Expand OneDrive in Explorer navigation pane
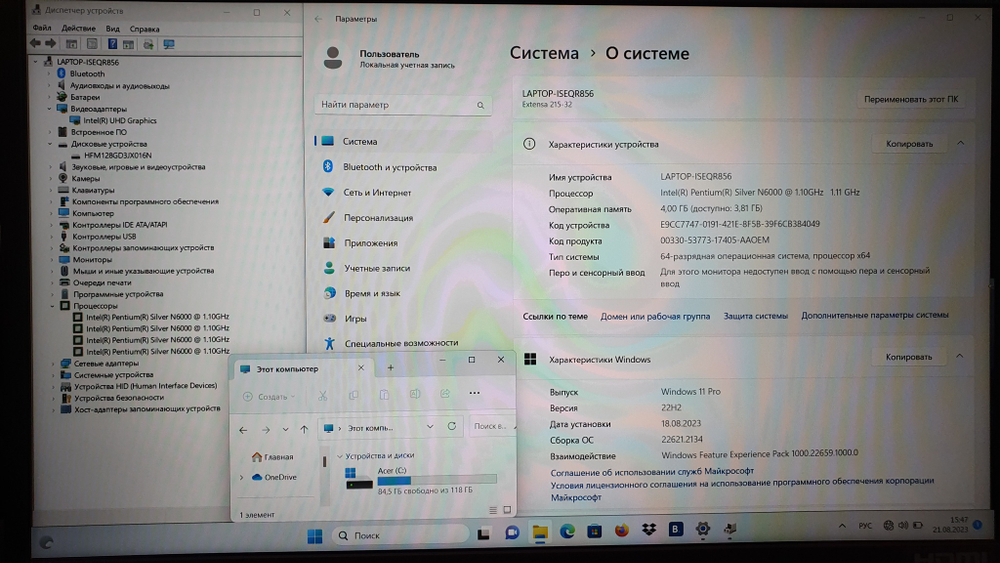The width and height of the screenshot is (1000, 563). coord(242,478)
